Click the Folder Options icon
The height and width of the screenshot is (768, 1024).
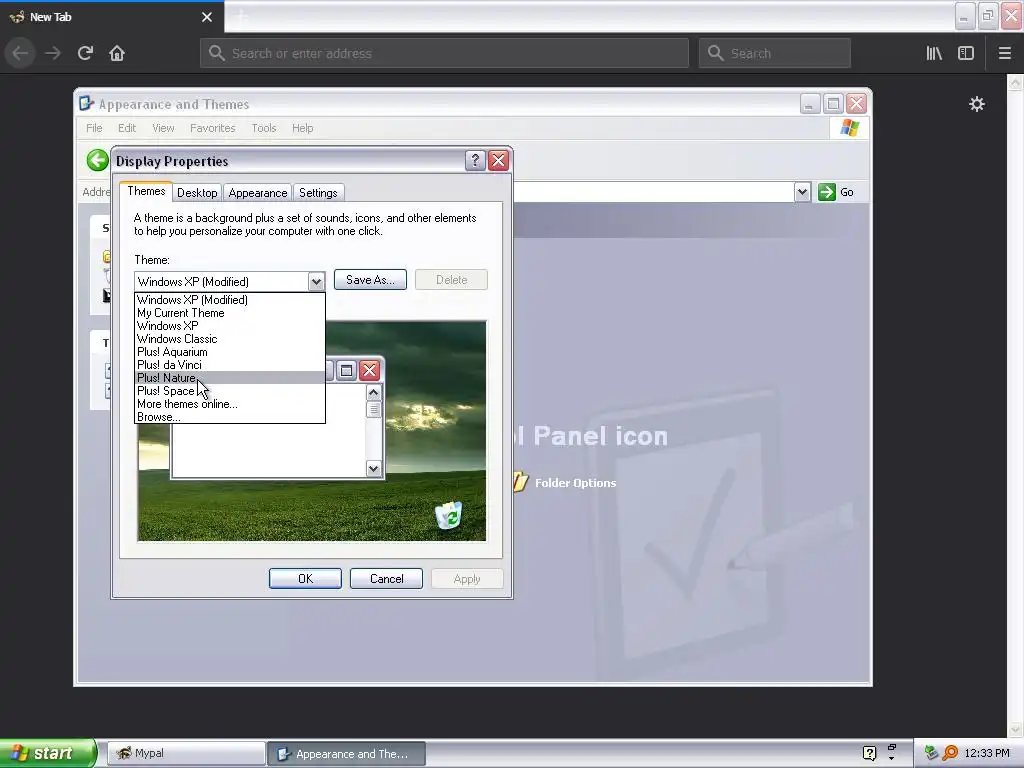pos(520,482)
